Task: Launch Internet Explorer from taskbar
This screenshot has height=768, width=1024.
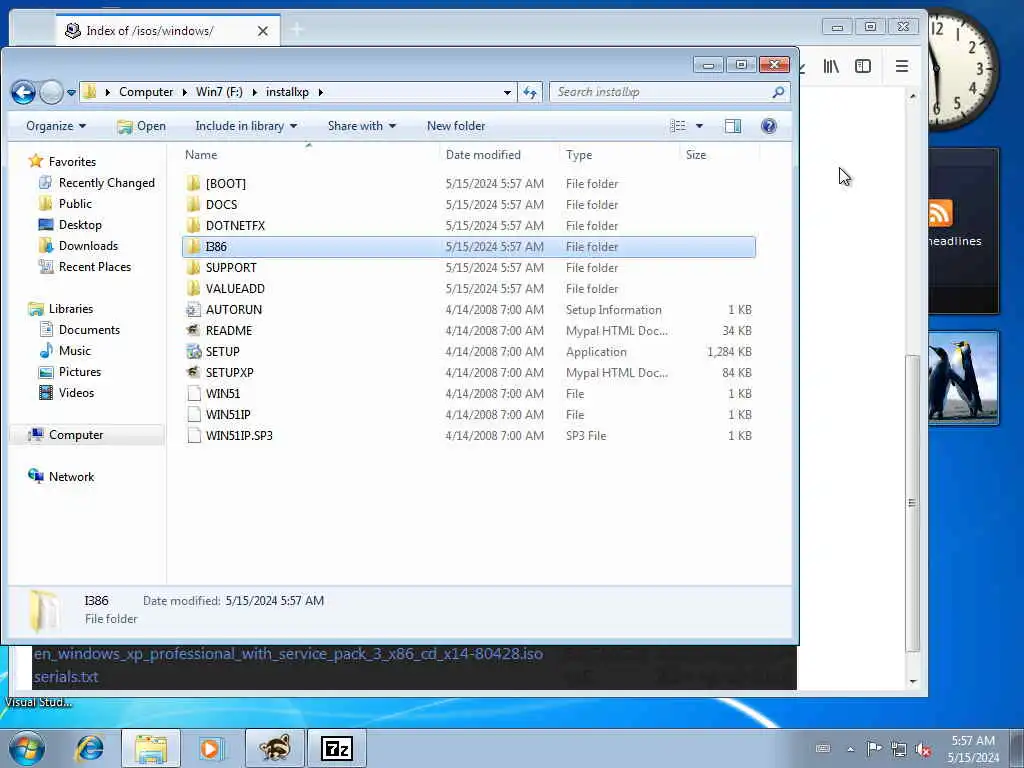Action: click(x=90, y=748)
